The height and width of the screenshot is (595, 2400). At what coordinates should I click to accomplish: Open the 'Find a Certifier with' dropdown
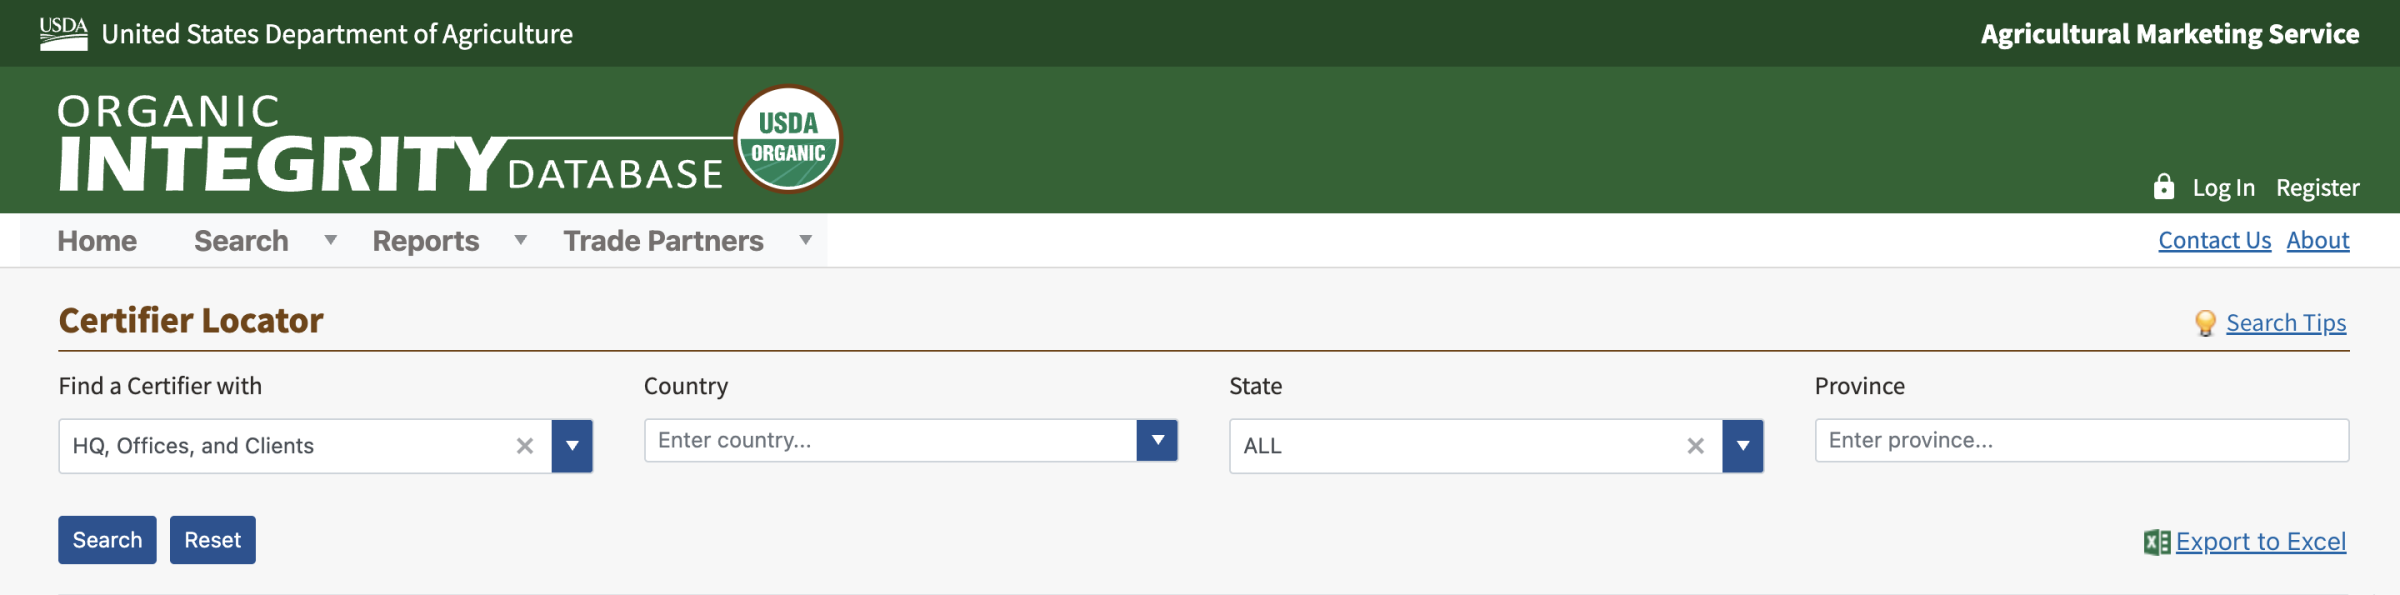click(x=572, y=446)
